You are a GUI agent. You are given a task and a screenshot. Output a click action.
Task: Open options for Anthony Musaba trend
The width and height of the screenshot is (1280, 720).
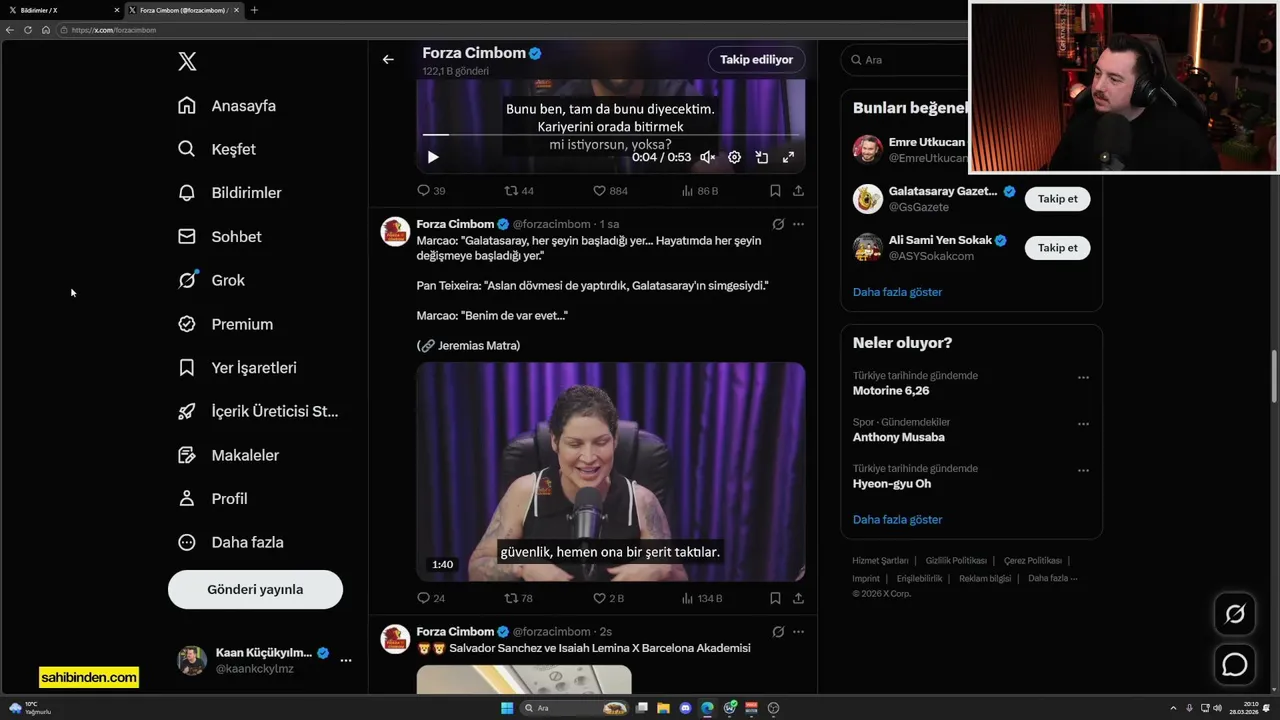1083,424
